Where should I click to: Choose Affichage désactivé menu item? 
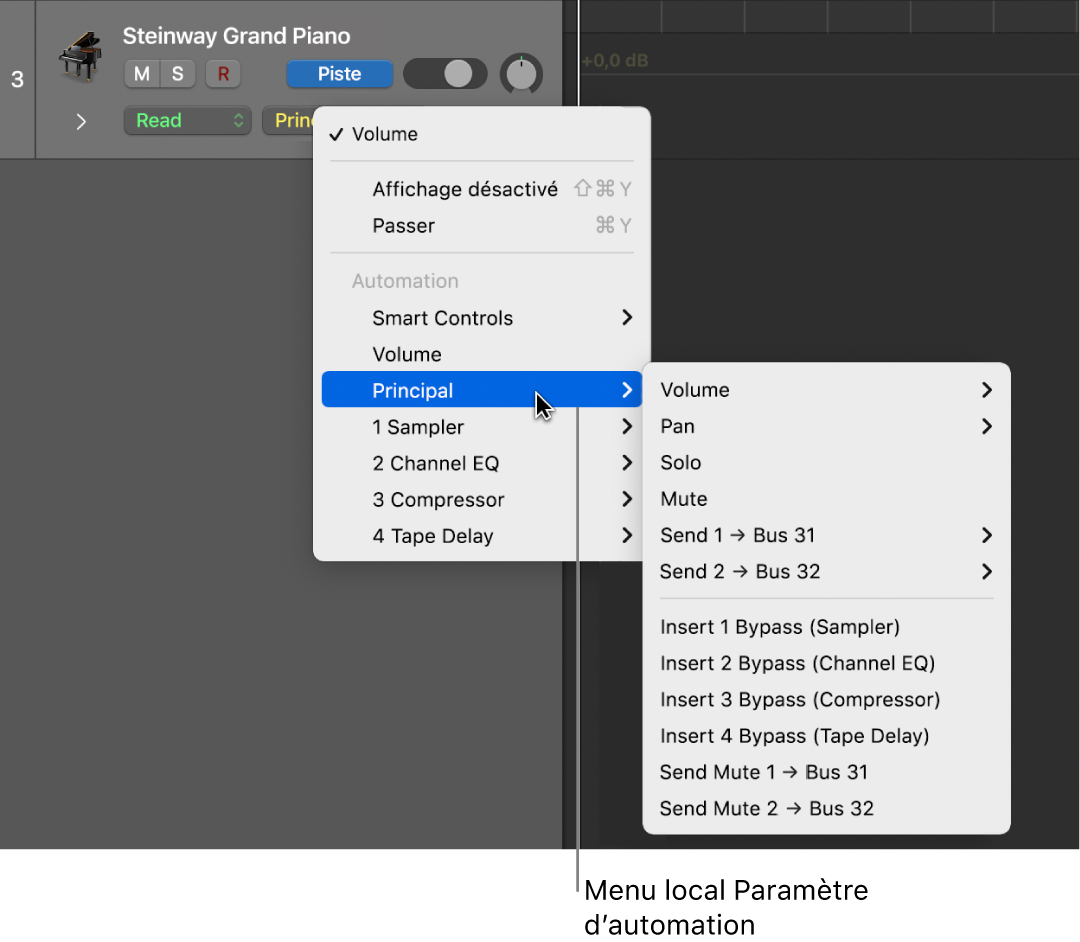[x=465, y=189]
